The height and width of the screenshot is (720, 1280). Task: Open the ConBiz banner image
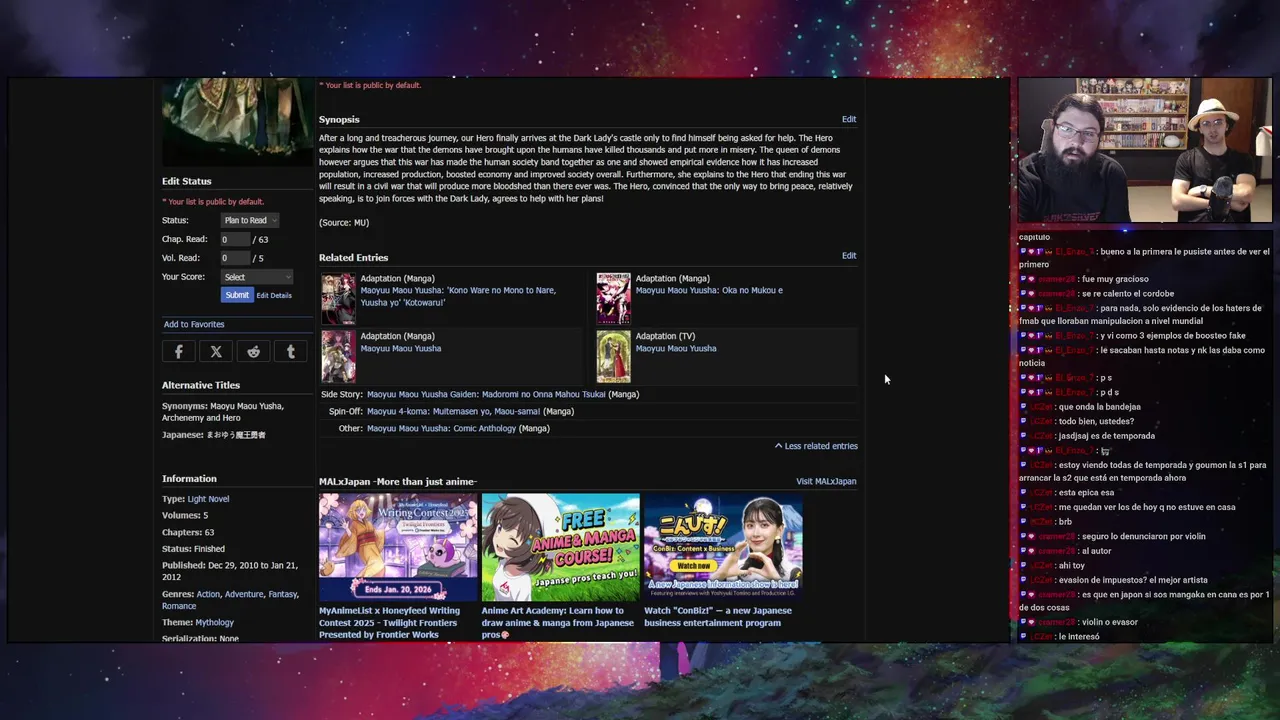723,547
